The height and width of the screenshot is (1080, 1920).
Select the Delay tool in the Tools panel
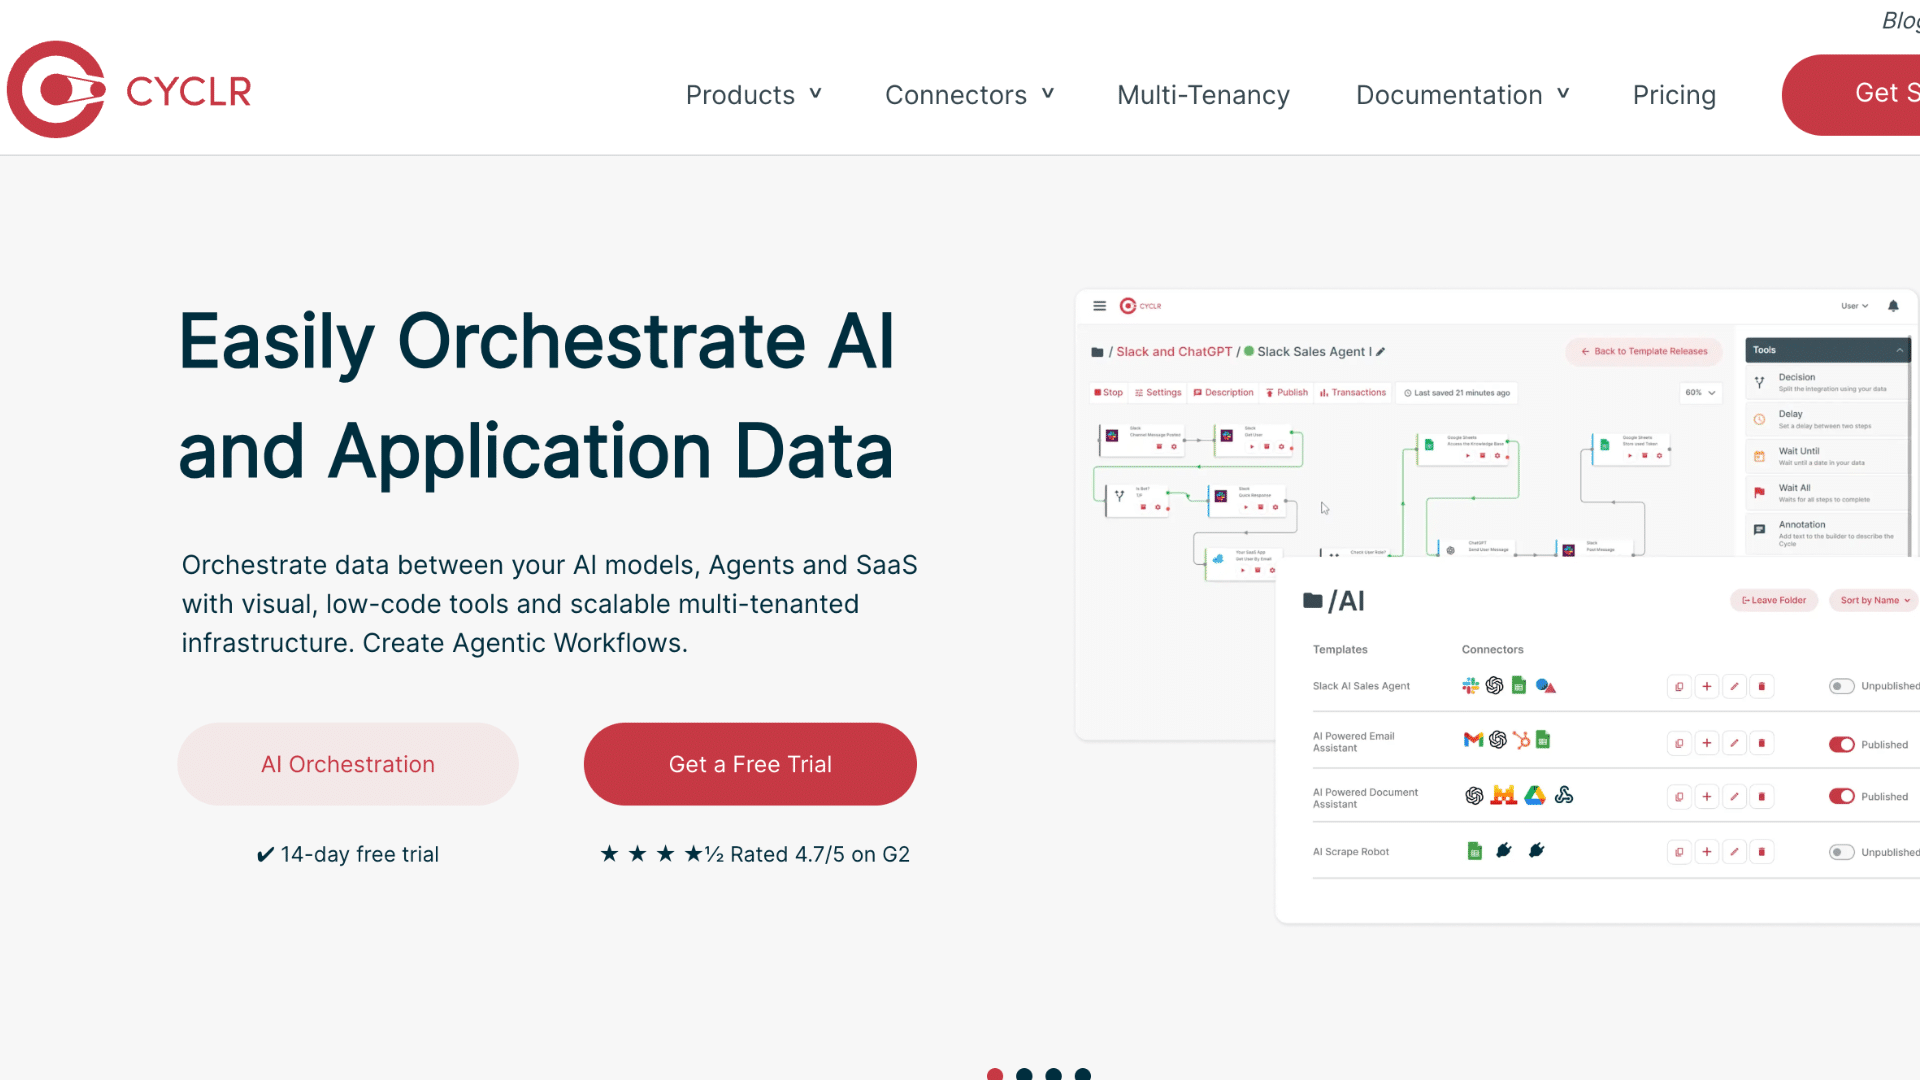1826,418
